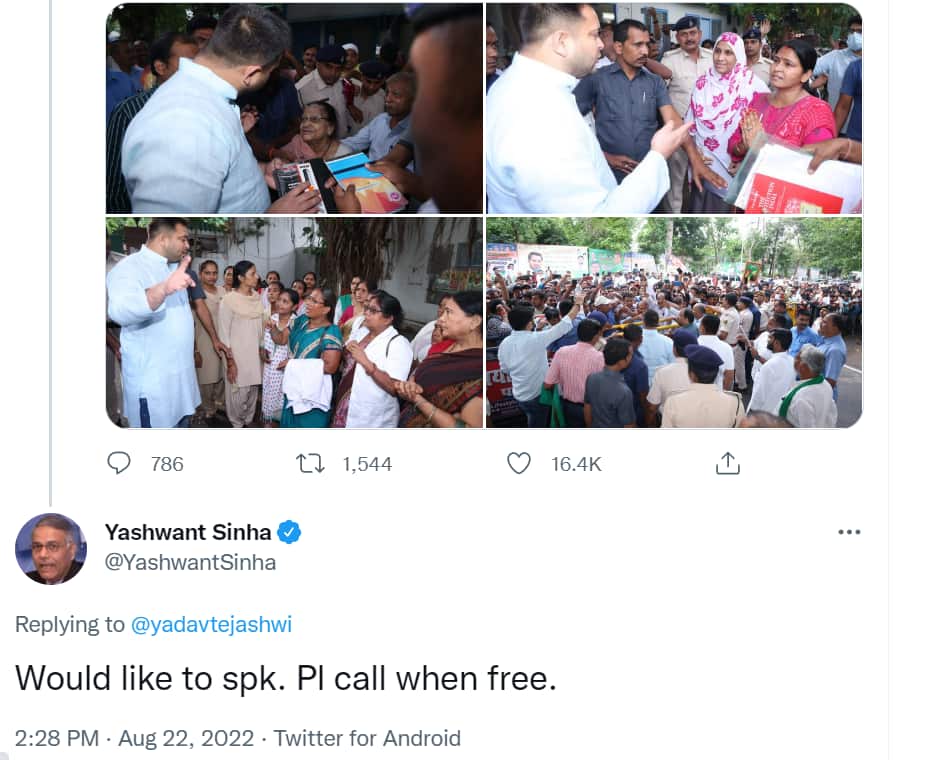This screenshot has width=931, height=760.
Task: Open the @YashwantSinha handle
Action: click(190, 562)
